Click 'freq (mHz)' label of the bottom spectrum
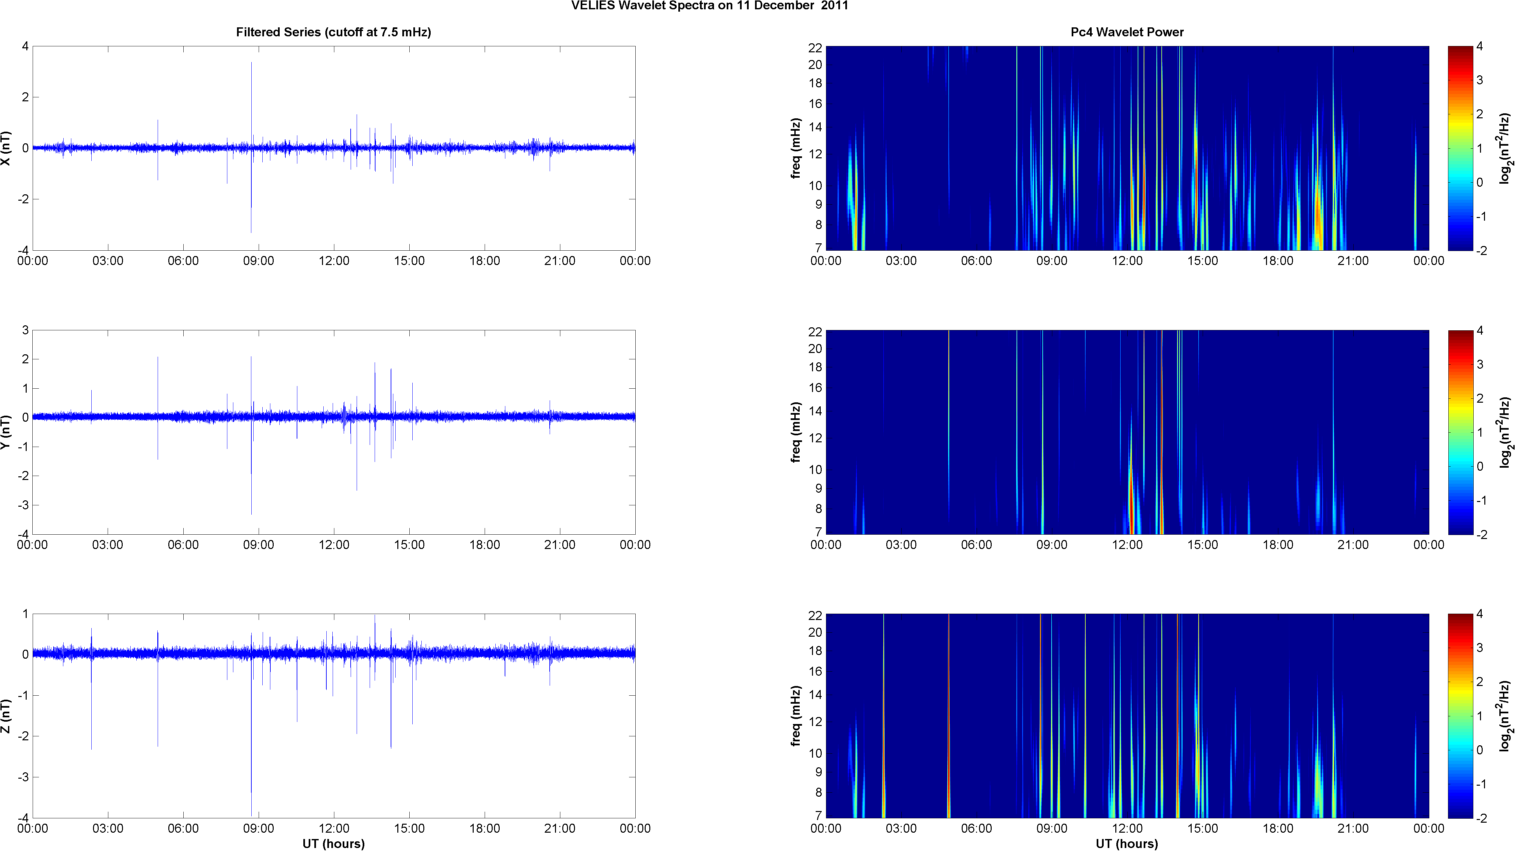1515x851 pixels. 796,716
